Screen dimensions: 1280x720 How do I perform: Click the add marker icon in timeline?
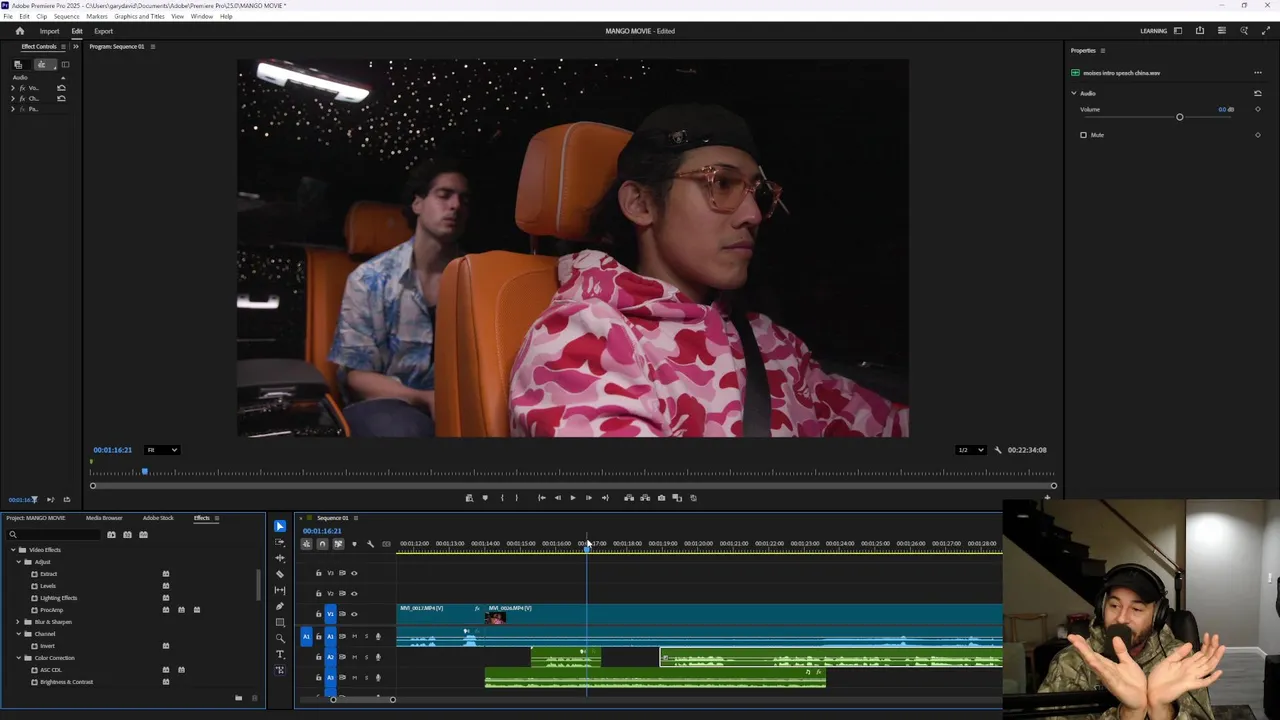point(354,544)
